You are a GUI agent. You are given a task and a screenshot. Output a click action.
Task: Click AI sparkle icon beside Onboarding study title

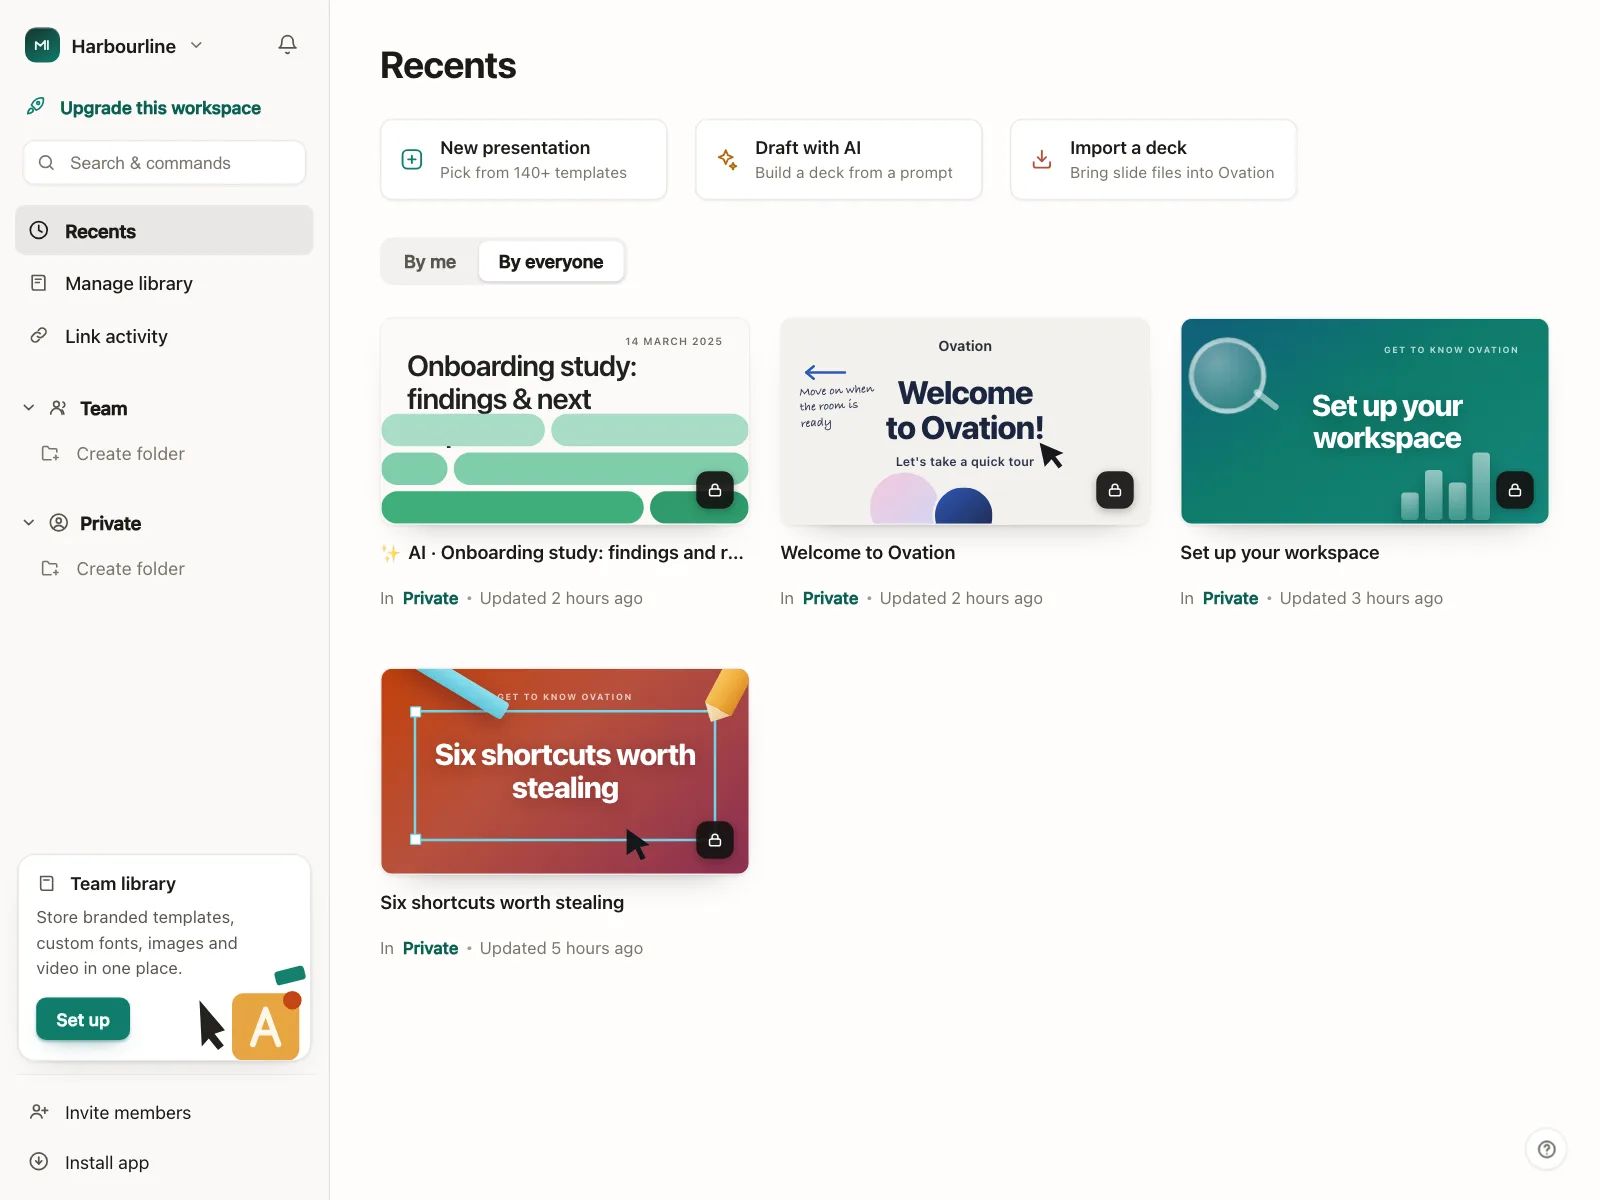(390, 553)
